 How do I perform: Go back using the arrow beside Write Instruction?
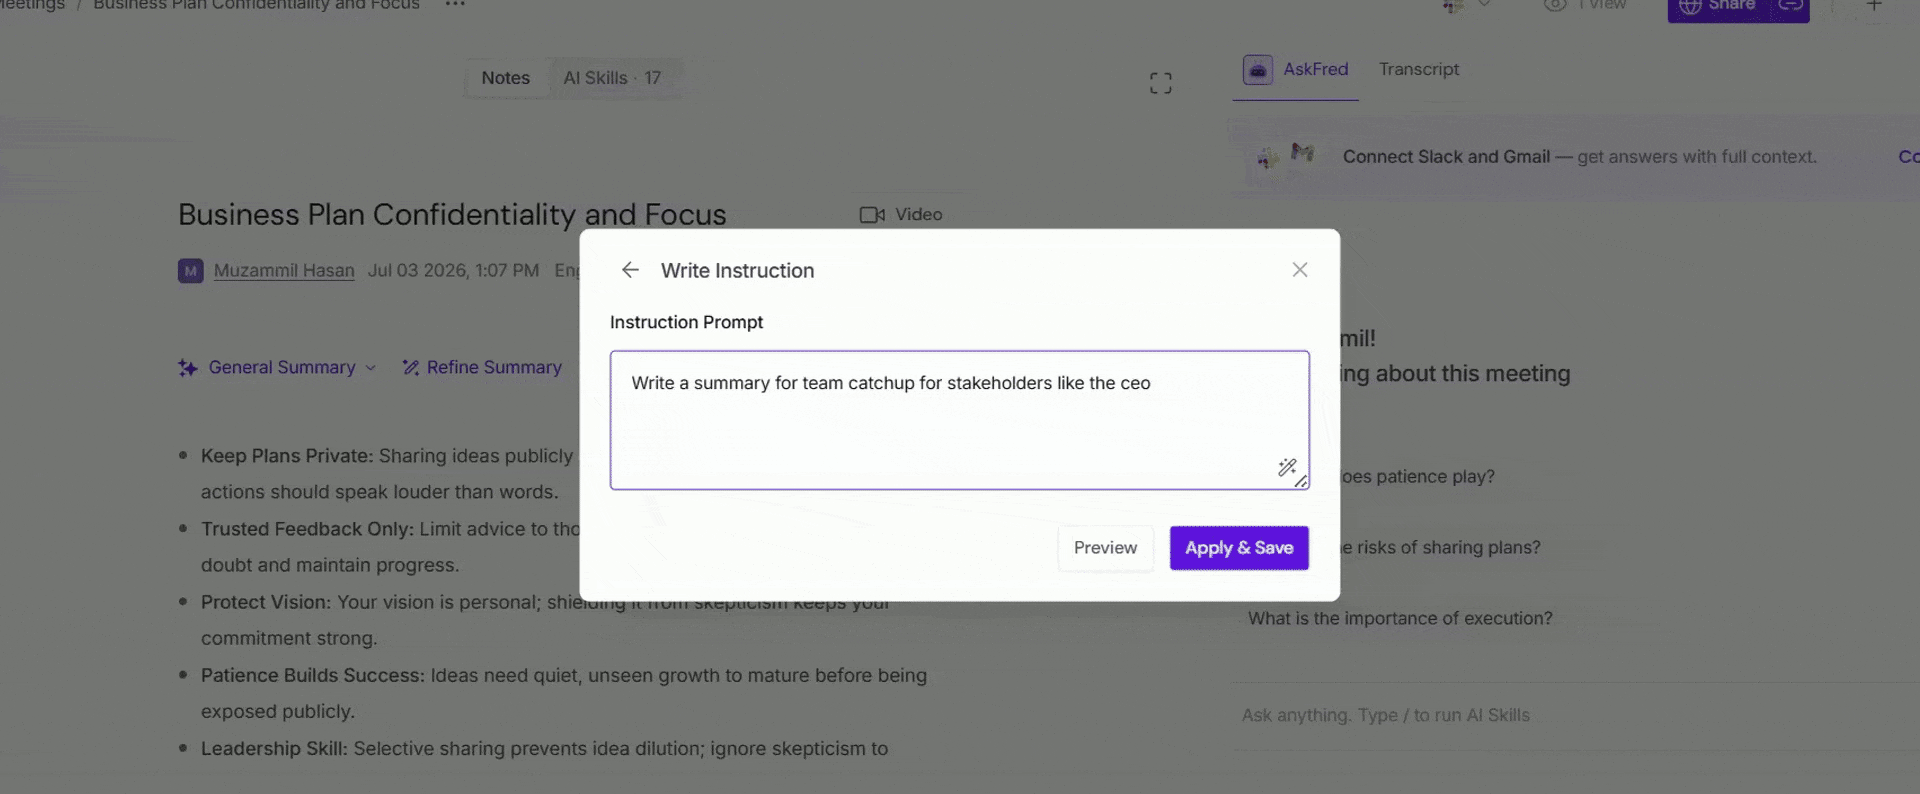[630, 270]
